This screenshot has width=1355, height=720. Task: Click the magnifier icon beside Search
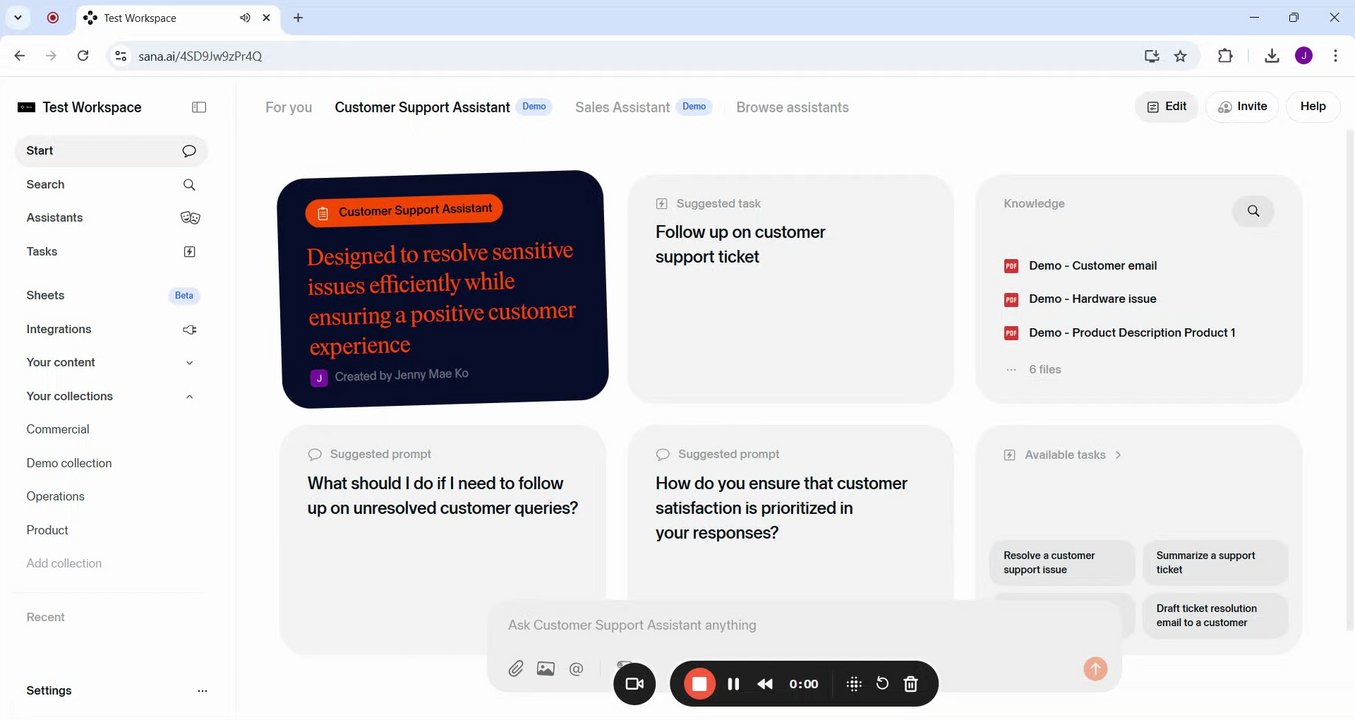pos(189,185)
